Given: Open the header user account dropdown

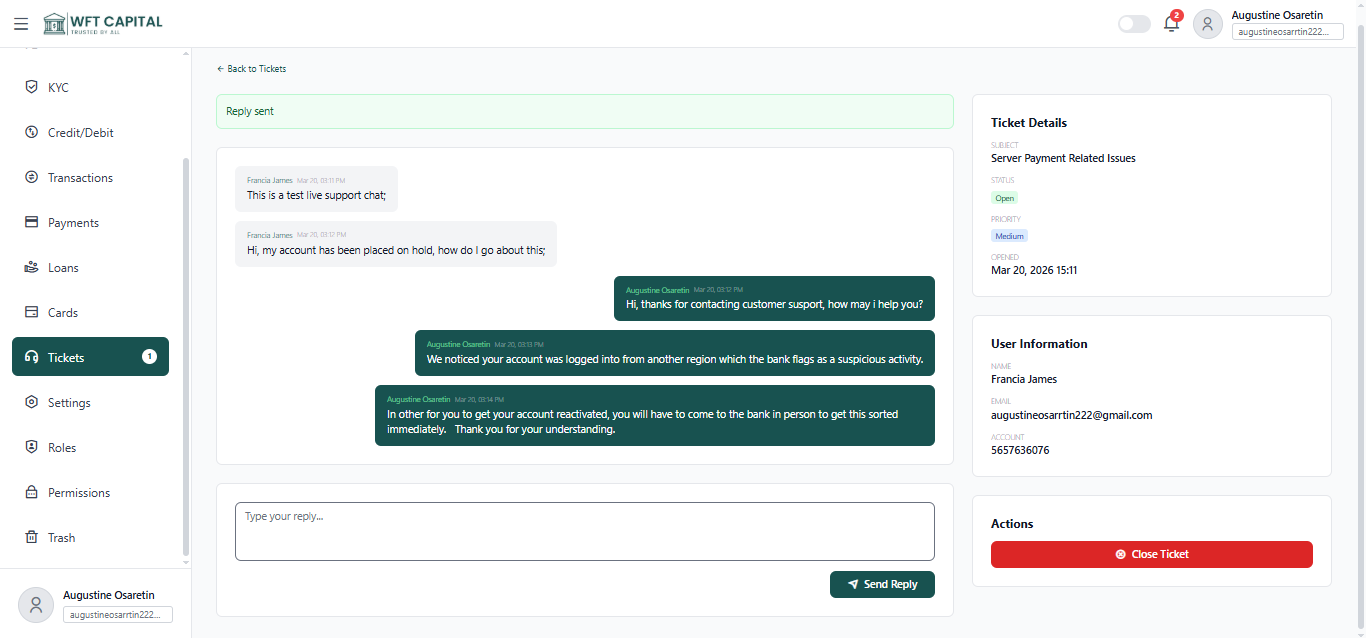Looking at the screenshot, I should point(1286,24).
